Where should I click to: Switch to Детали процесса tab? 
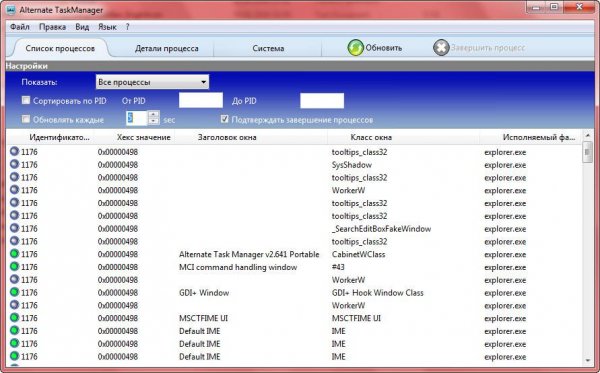(166, 48)
